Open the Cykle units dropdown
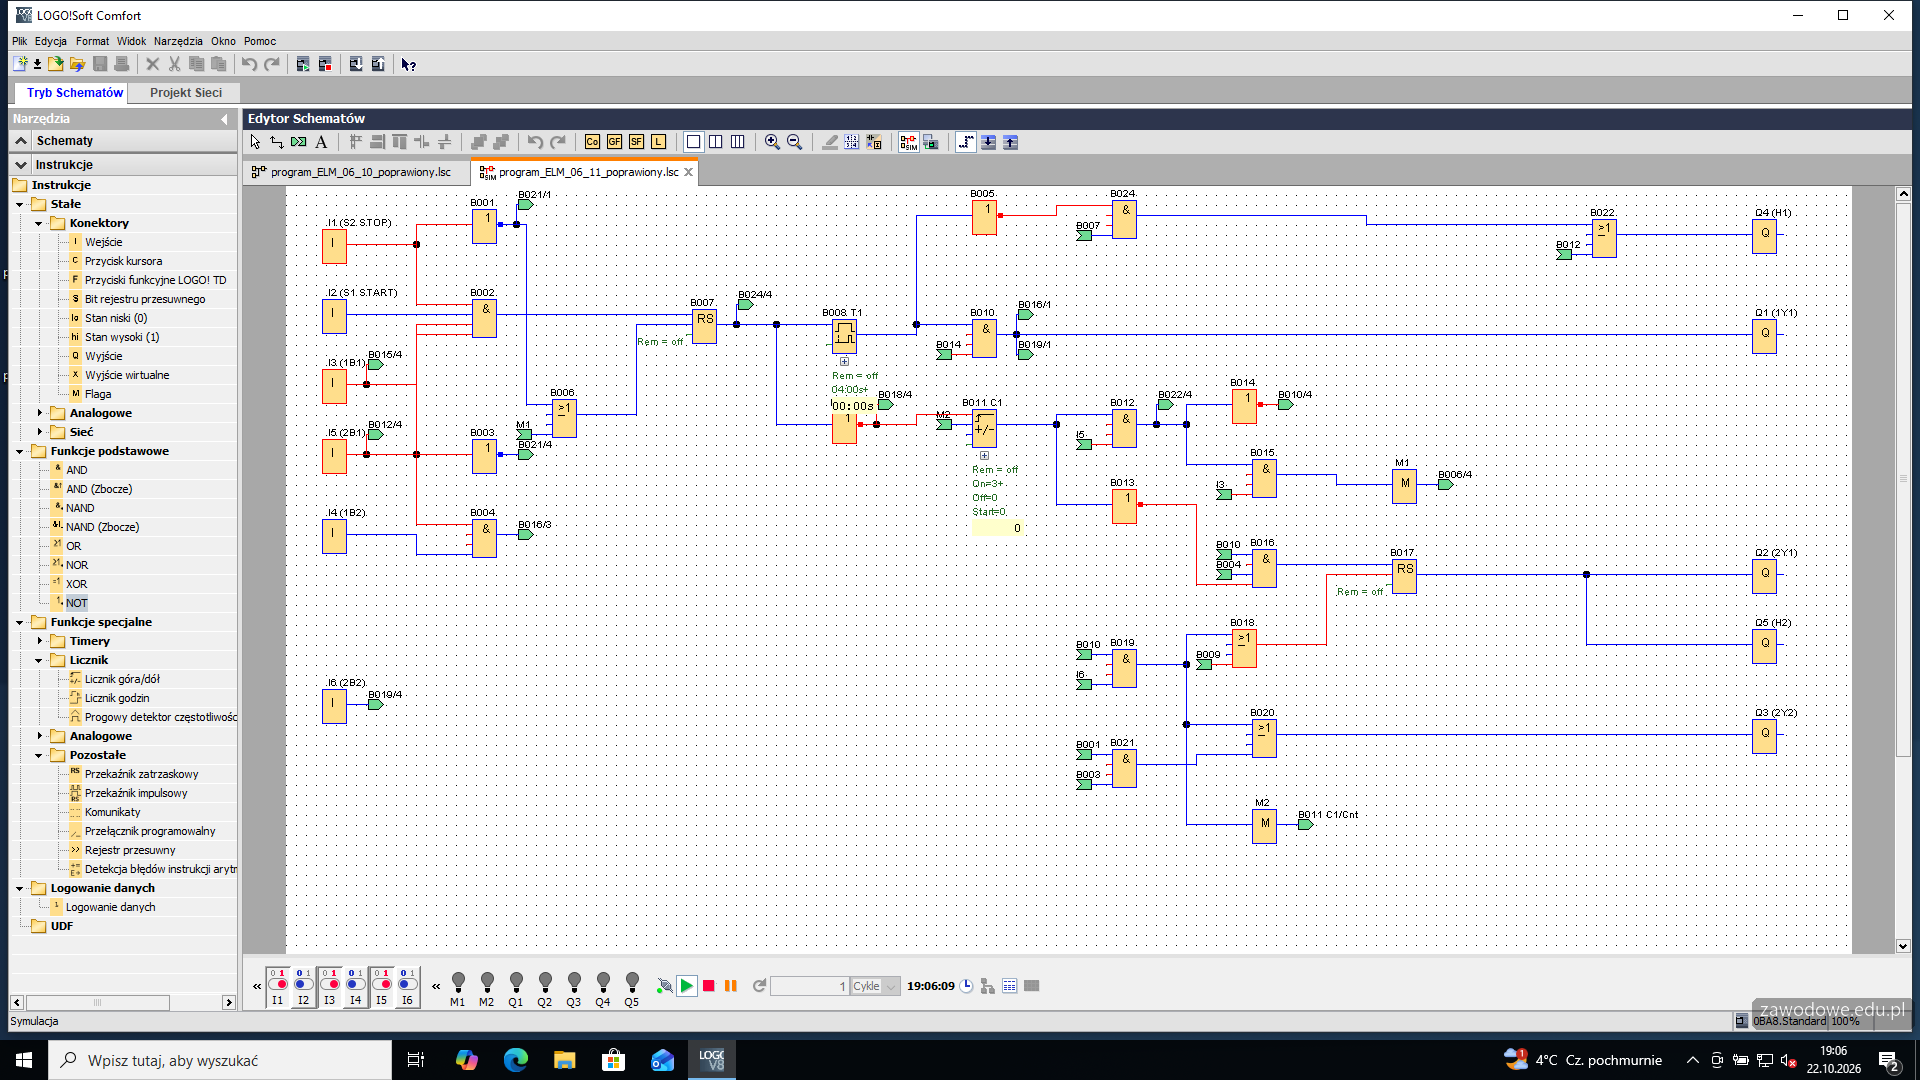Image resolution: width=1920 pixels, height=1080 pixels. click(875, 986)
